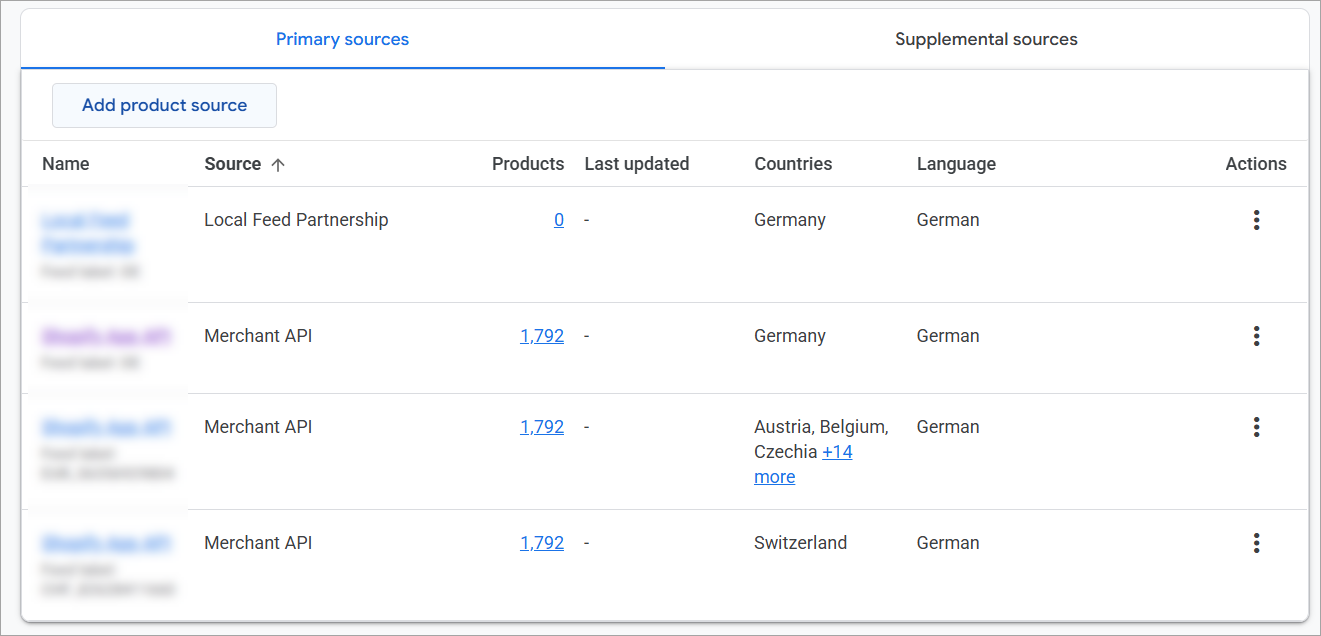Open the blurred Local Feed Partnership name link
1321x636 pixels.
point(86,232)
